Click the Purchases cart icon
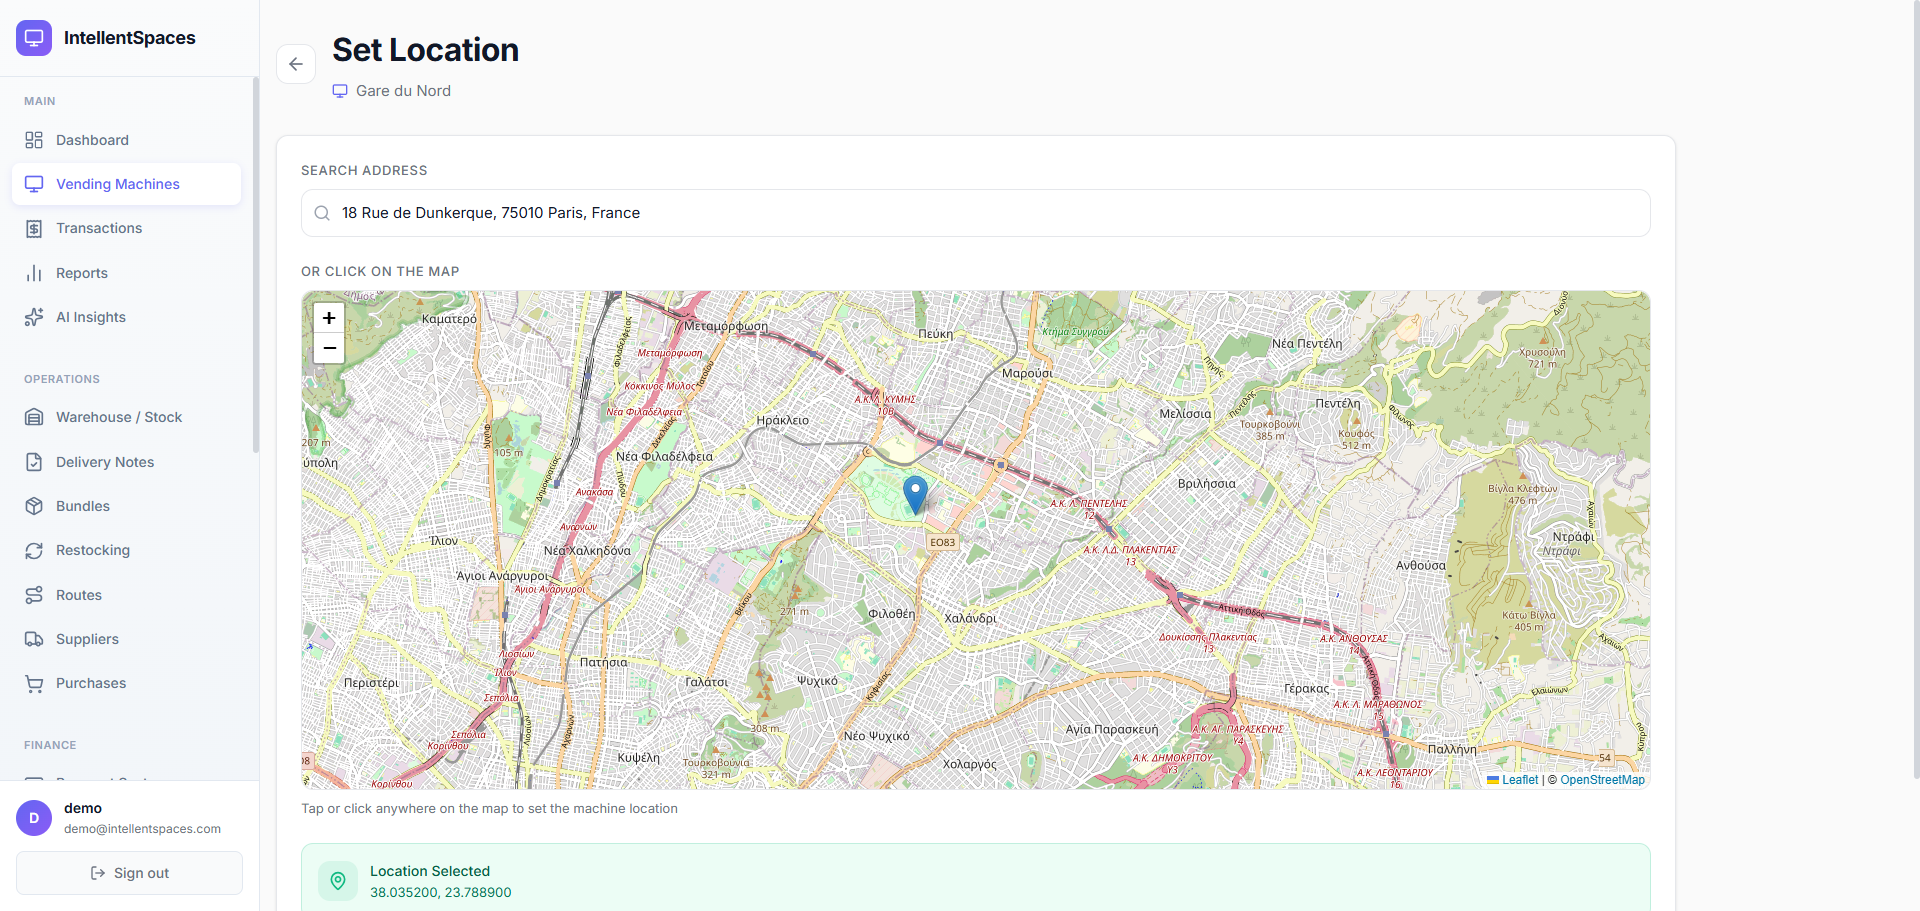 (x=34, y=683)
